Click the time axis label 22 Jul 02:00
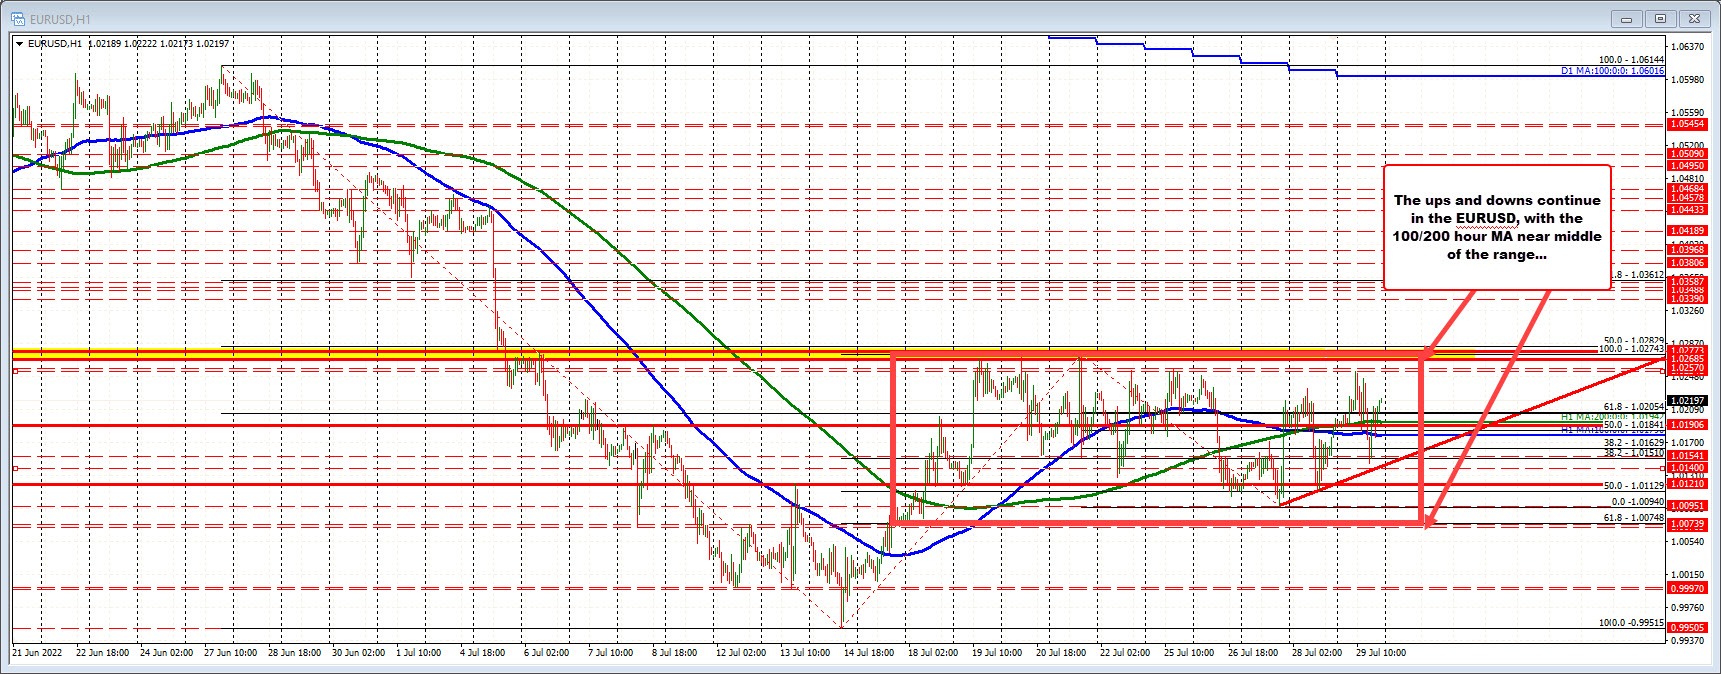 1124,652
